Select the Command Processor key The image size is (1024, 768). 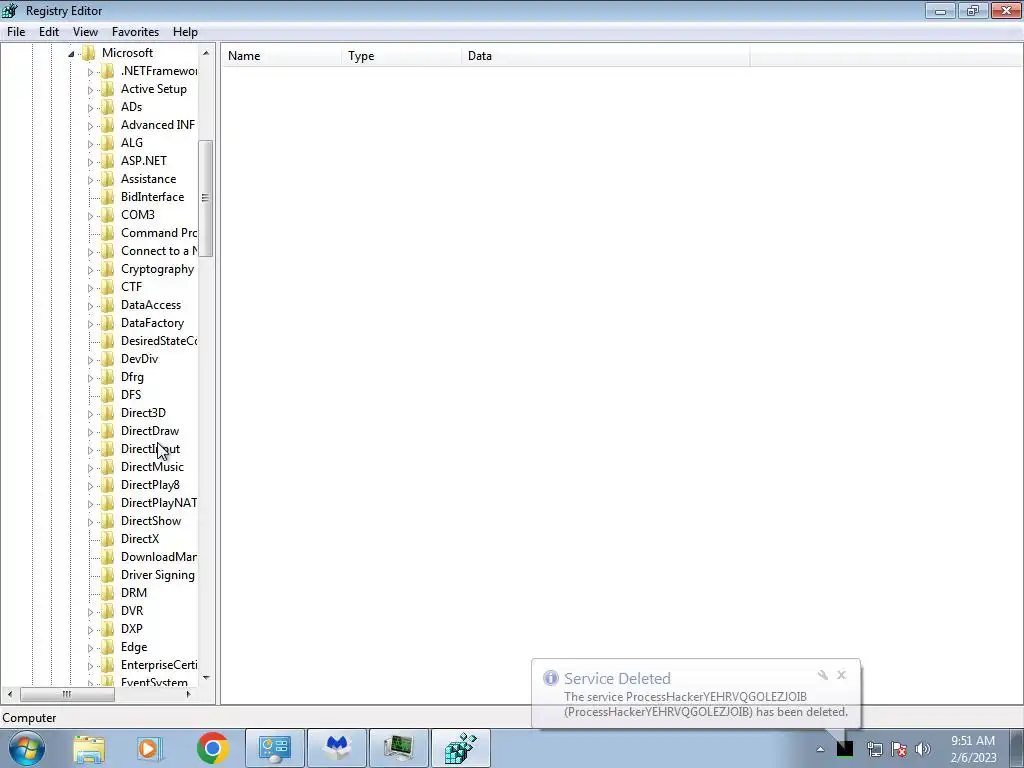159,232
